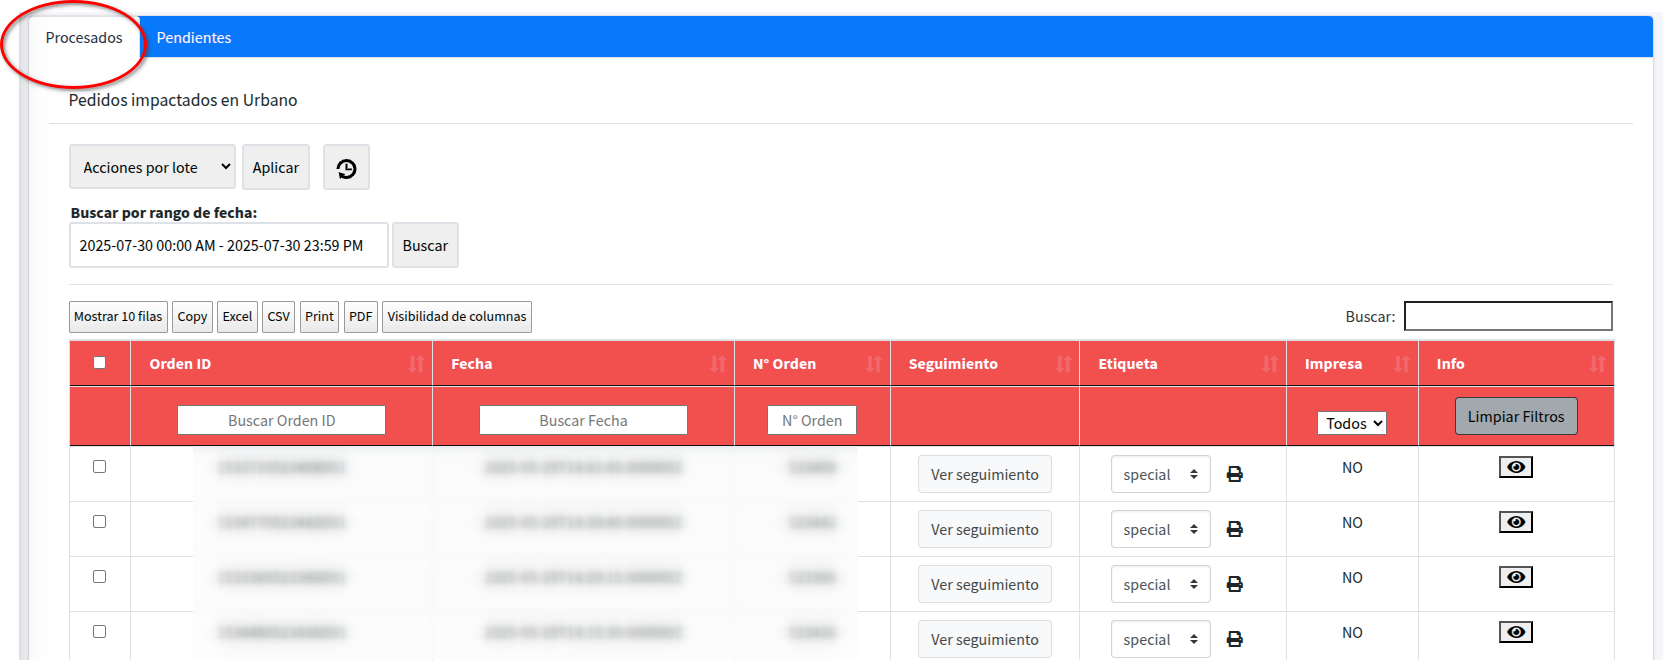This screenshot has height=660, width=1663.
Task: Sort by Orden ID column arrows
Action: [416, 364]
